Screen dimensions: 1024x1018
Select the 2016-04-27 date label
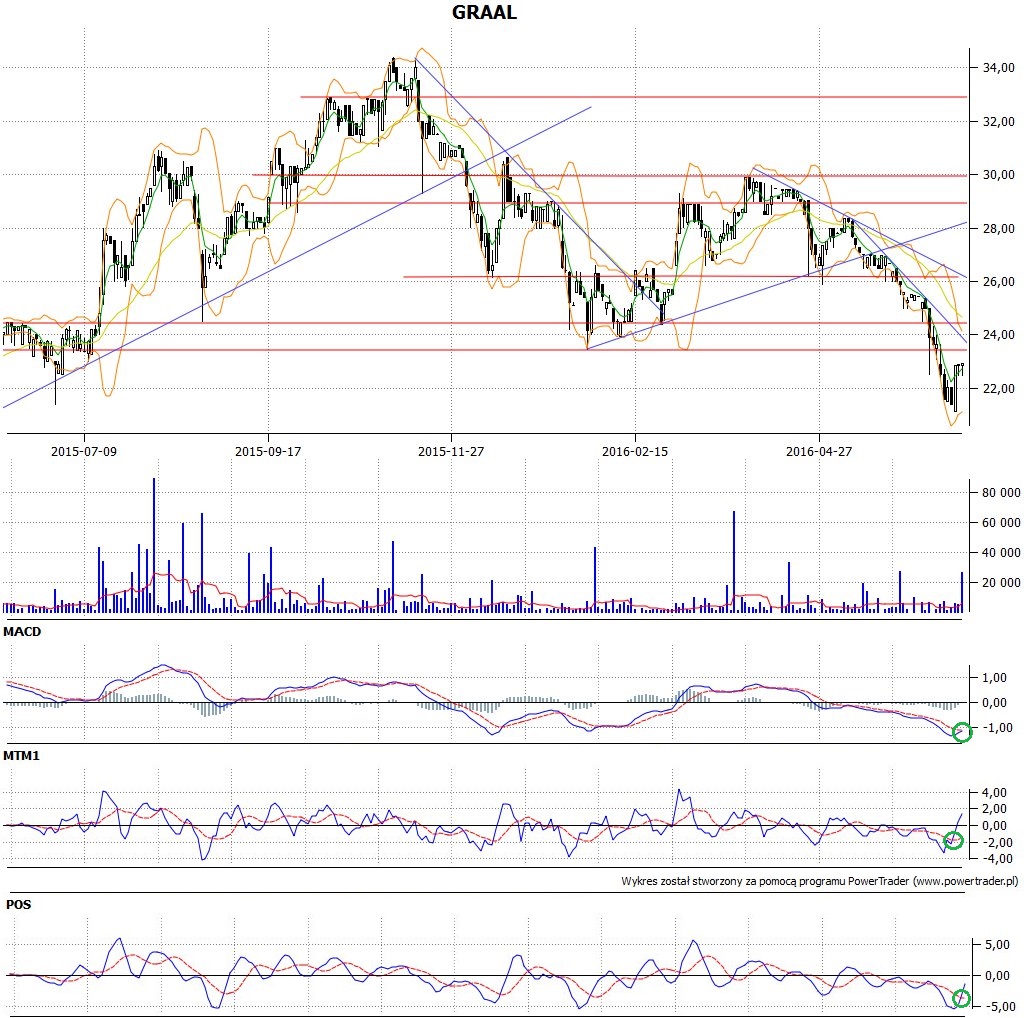point(819,451)
